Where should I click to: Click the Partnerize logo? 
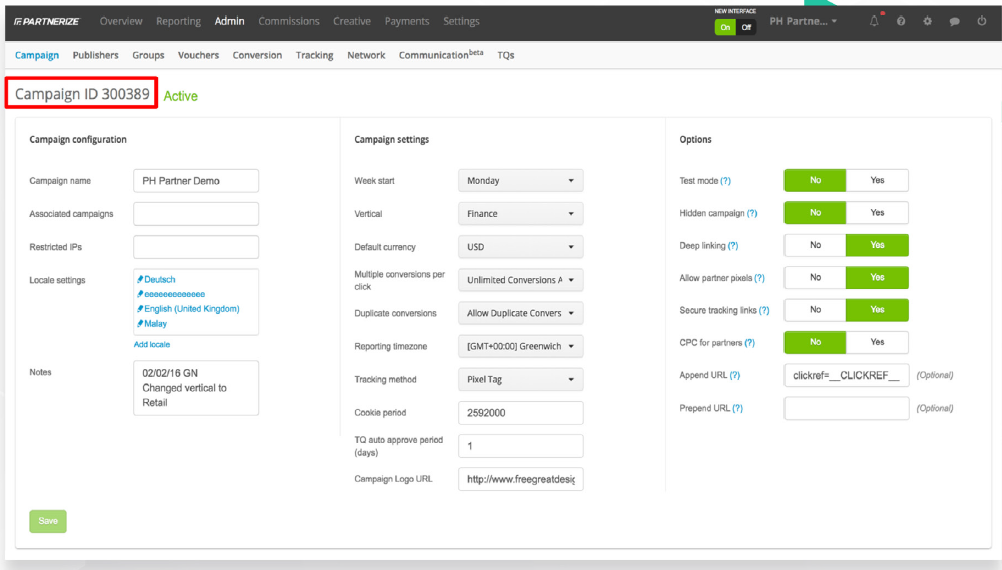point(47,21)
